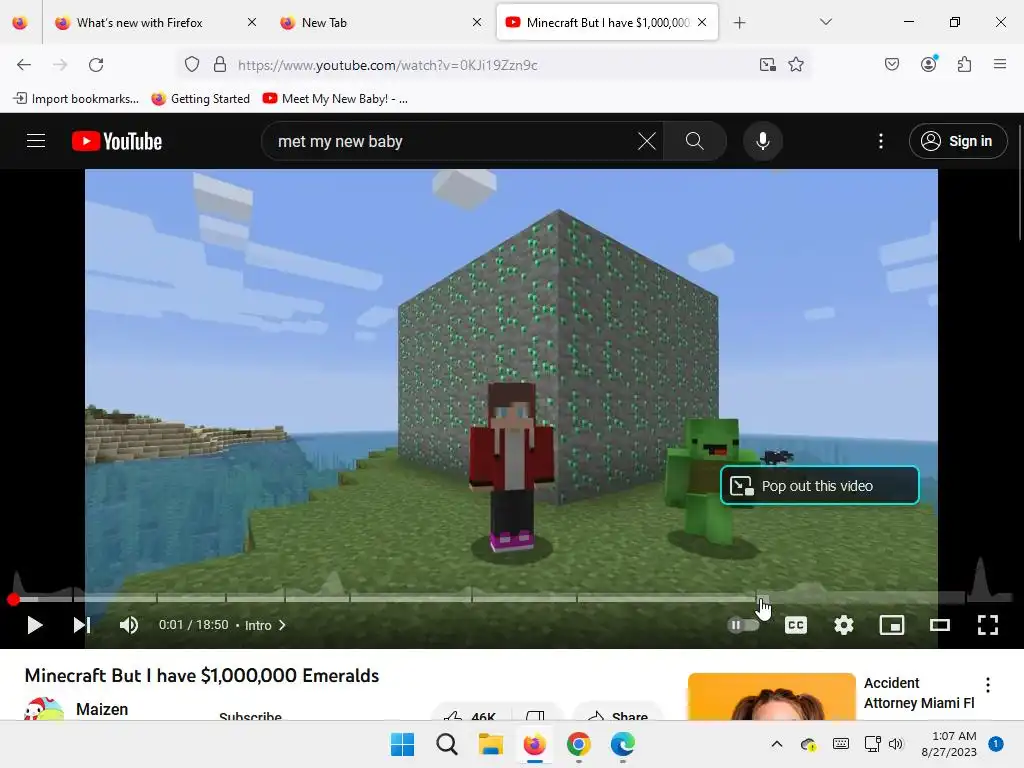Open Firefox application menu
Viewport: 1024px width, 768px height.
click(x=1000, y=64)
